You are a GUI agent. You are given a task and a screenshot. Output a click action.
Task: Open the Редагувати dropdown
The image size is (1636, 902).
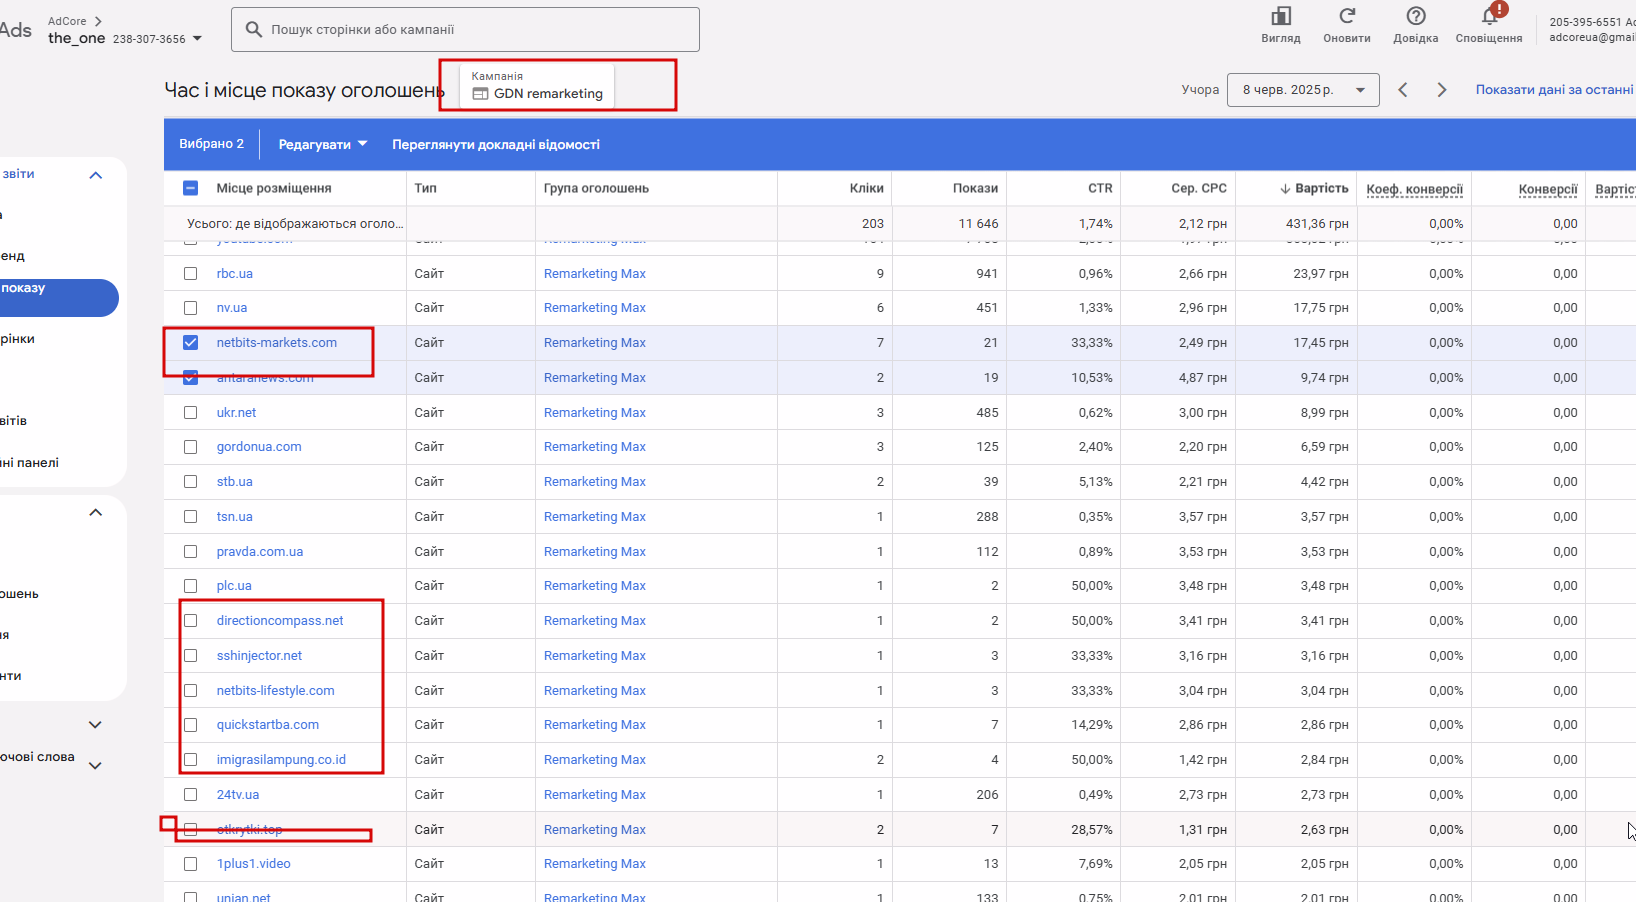point(323,145)
